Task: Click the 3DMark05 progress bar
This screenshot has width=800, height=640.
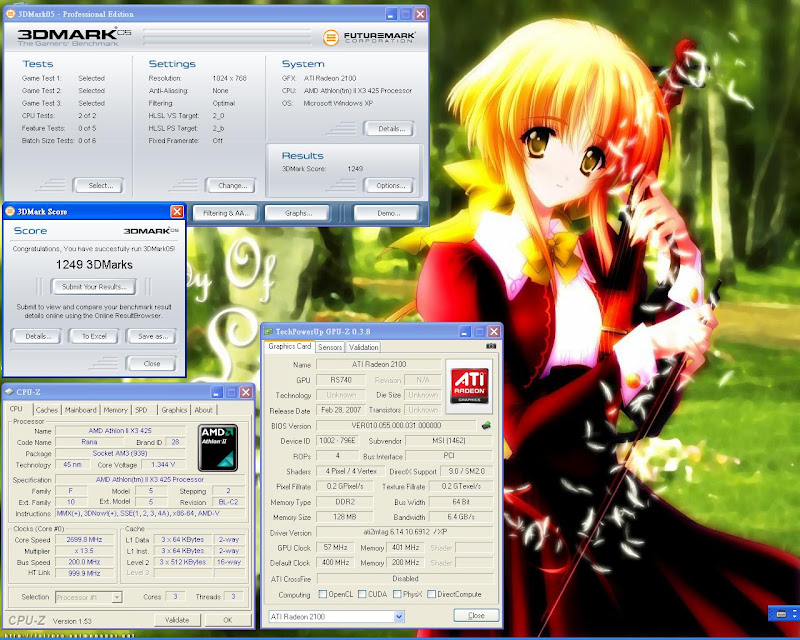Action: (x=228, y=37)
